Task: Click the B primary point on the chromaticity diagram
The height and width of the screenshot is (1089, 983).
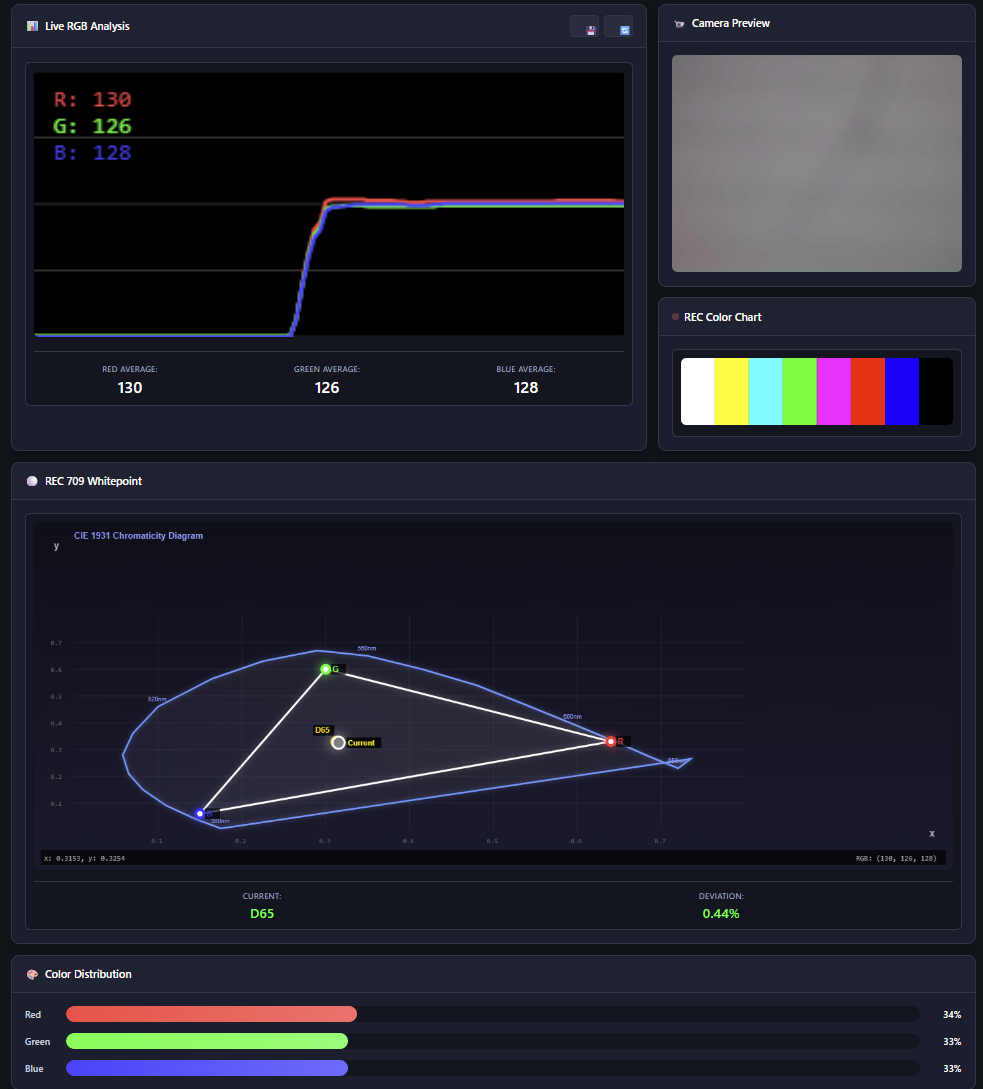Action: pyautogui.click(x=200, y=814)
